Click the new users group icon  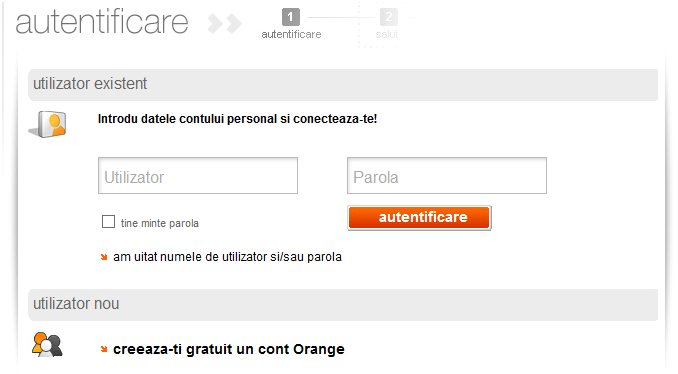coord(47,345)
